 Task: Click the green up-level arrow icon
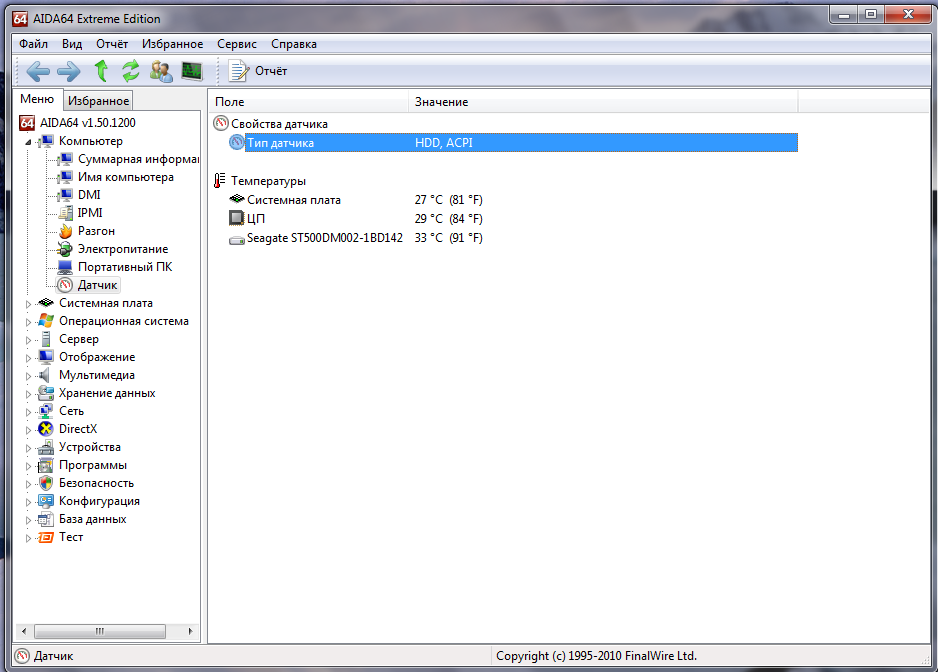coord(100,71)
